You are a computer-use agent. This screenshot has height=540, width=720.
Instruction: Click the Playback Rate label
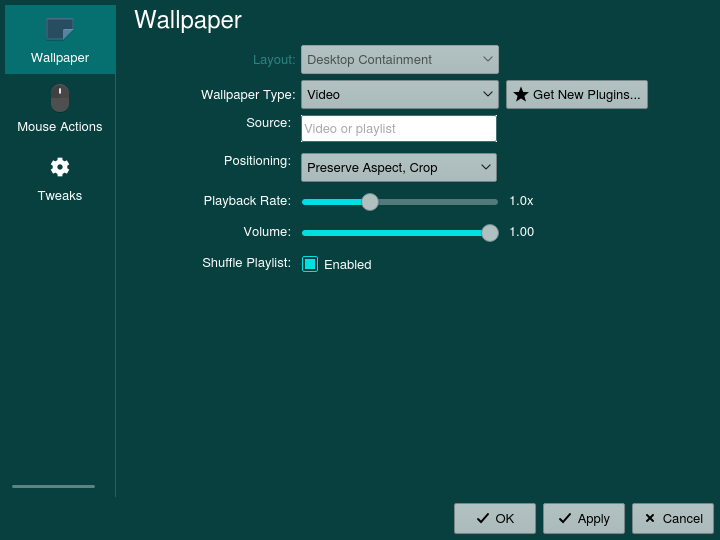click(x=248, y=201)
